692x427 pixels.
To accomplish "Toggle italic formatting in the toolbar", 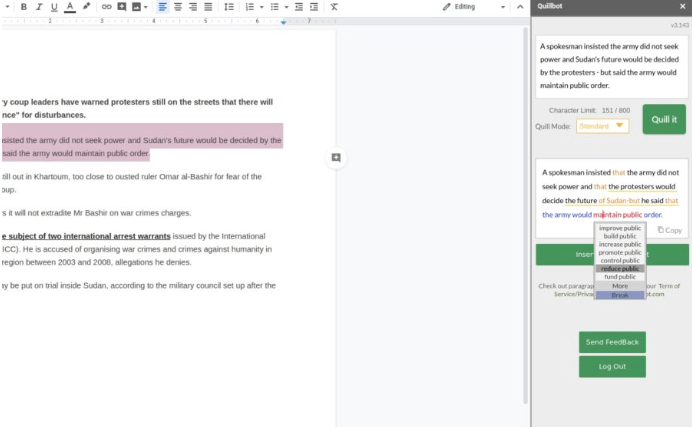I will [39, 7].
